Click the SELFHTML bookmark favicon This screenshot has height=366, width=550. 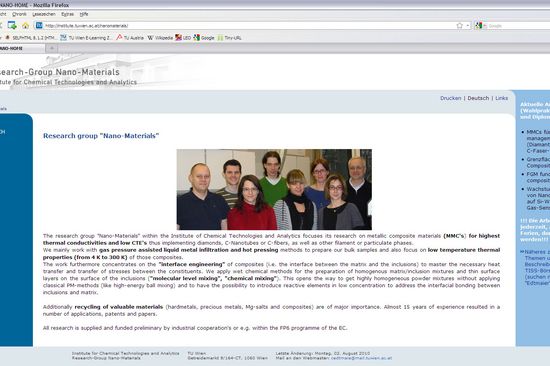[x=7, y=38]
